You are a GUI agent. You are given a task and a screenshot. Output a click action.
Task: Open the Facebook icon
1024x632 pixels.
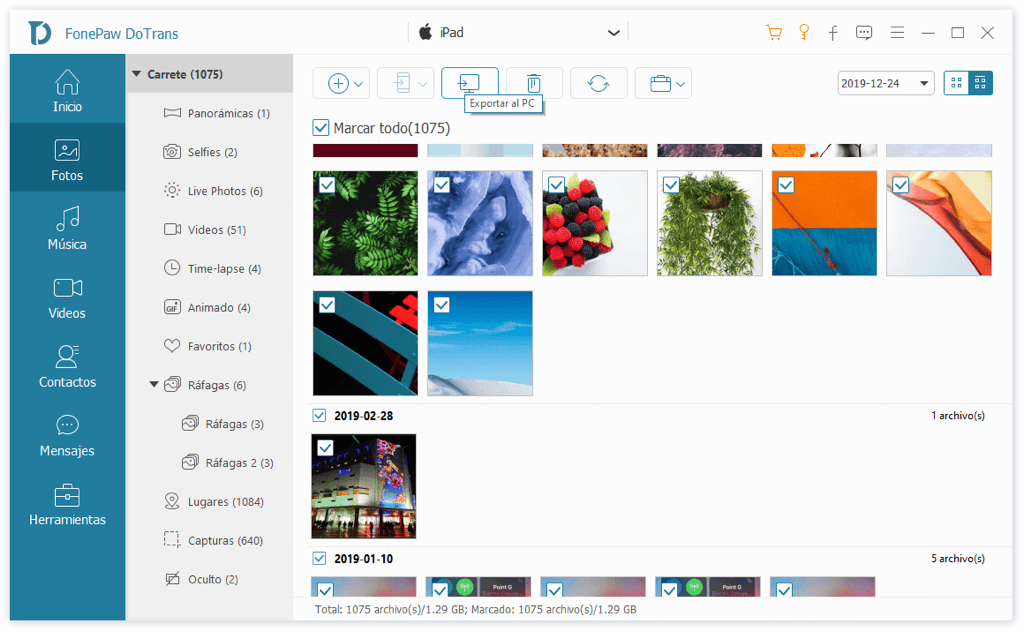coord(833,33)
